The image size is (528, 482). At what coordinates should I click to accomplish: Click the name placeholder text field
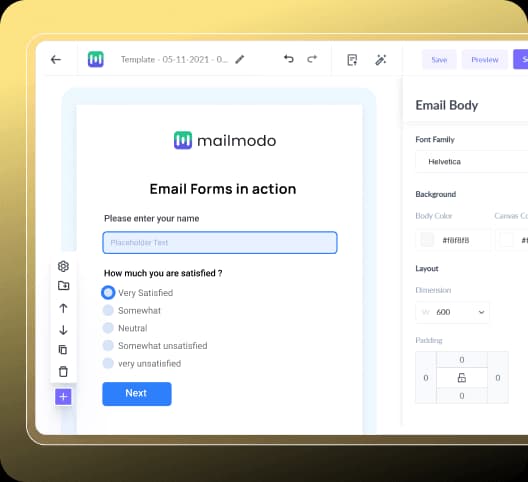point(220,243)
